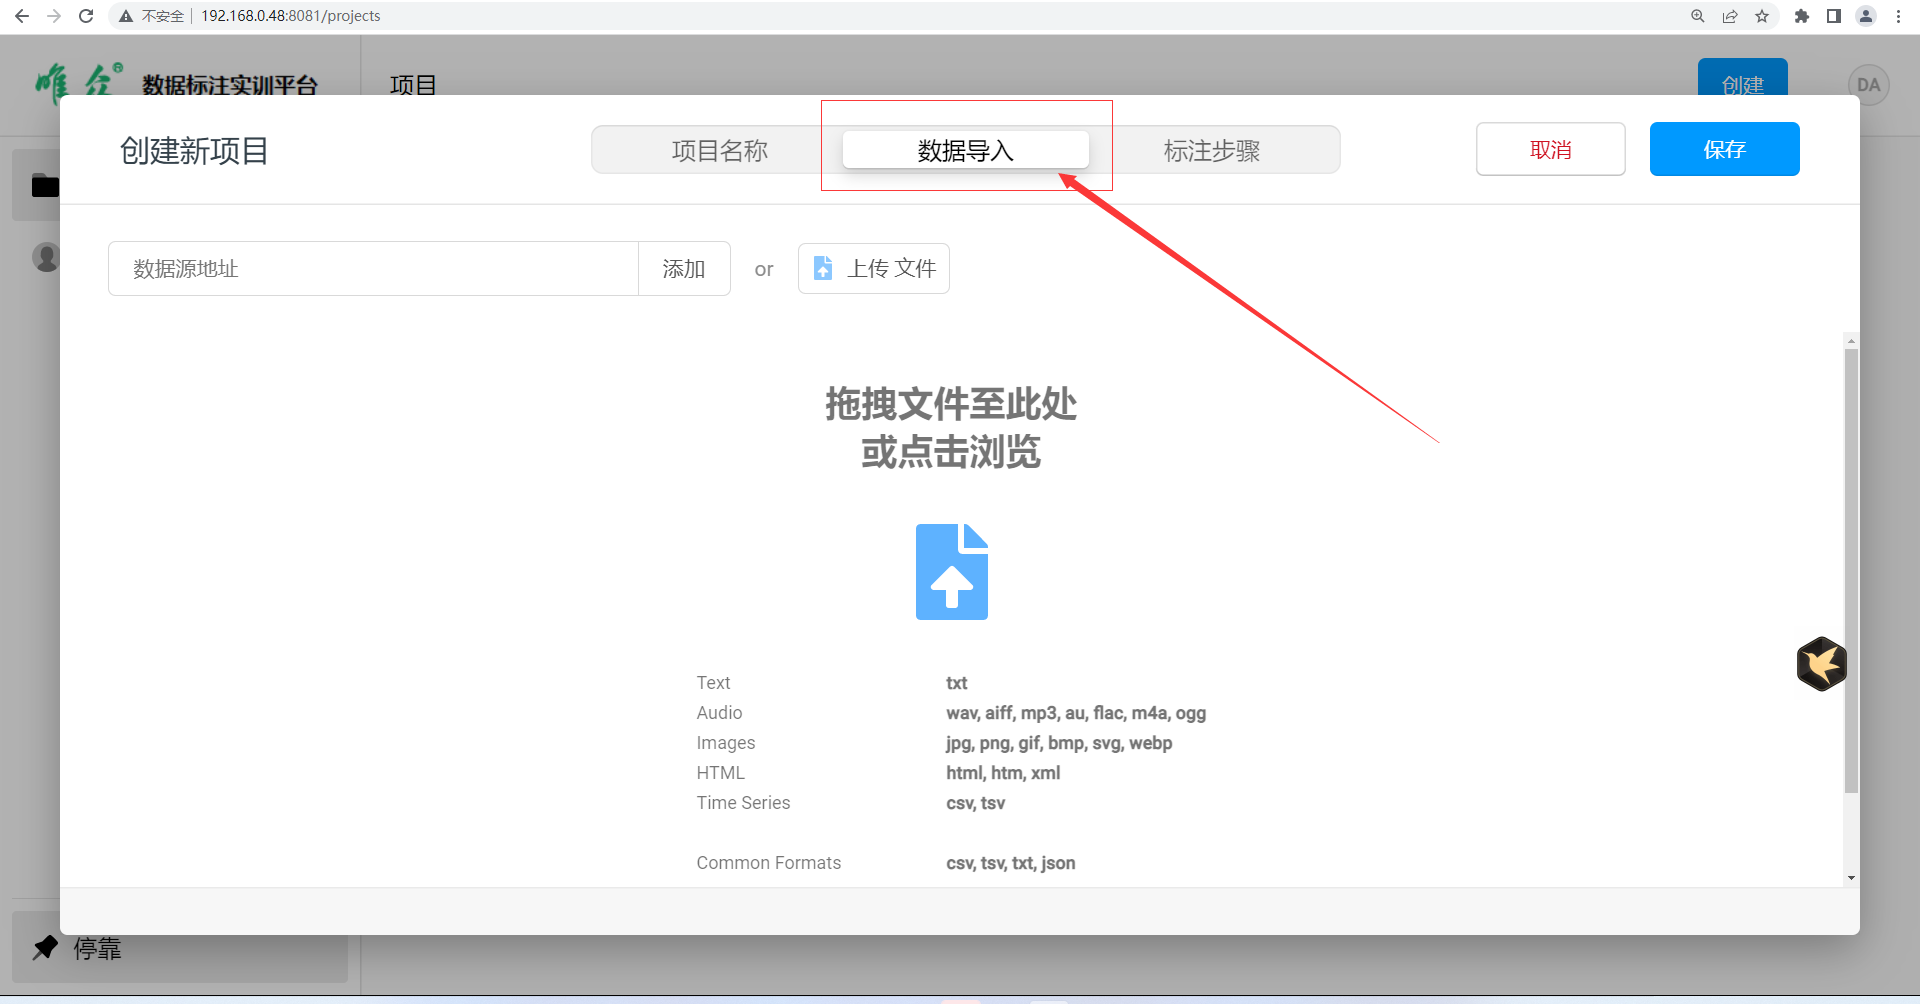Click the floating bird hexagon icon
Screen dimensions: 1920x1004
1821,663
